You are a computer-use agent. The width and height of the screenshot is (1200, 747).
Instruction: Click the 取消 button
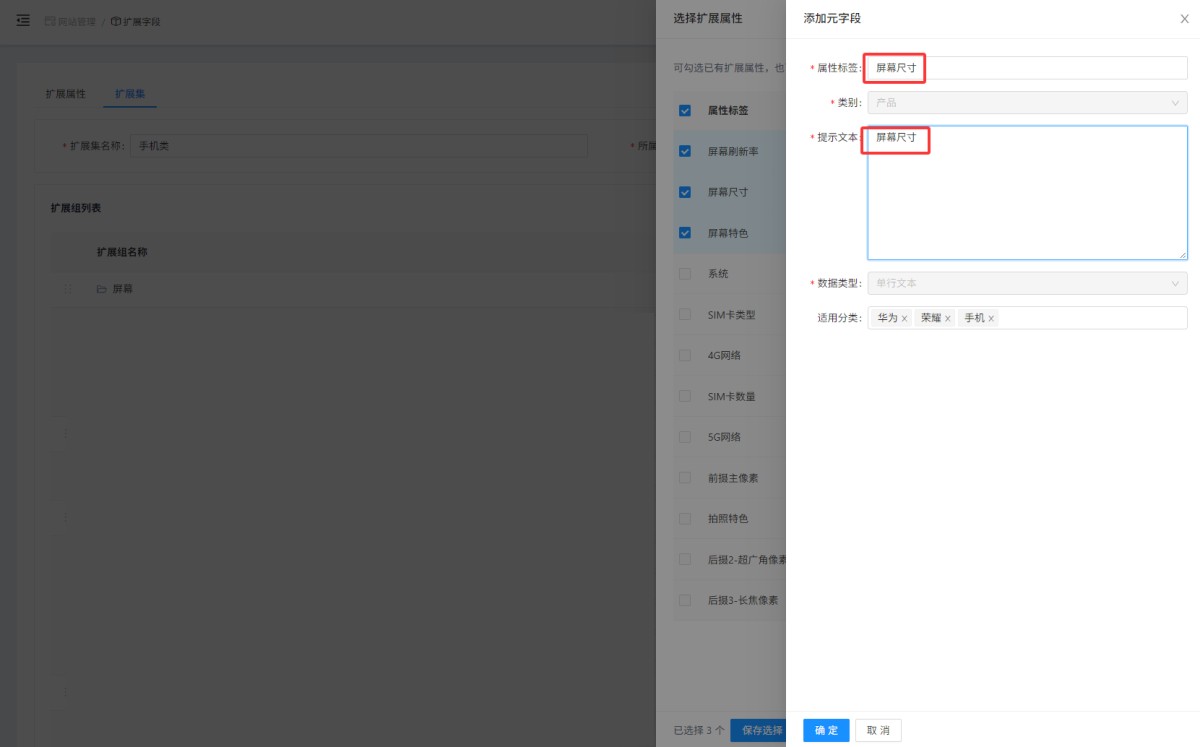(x=878, y=730)
